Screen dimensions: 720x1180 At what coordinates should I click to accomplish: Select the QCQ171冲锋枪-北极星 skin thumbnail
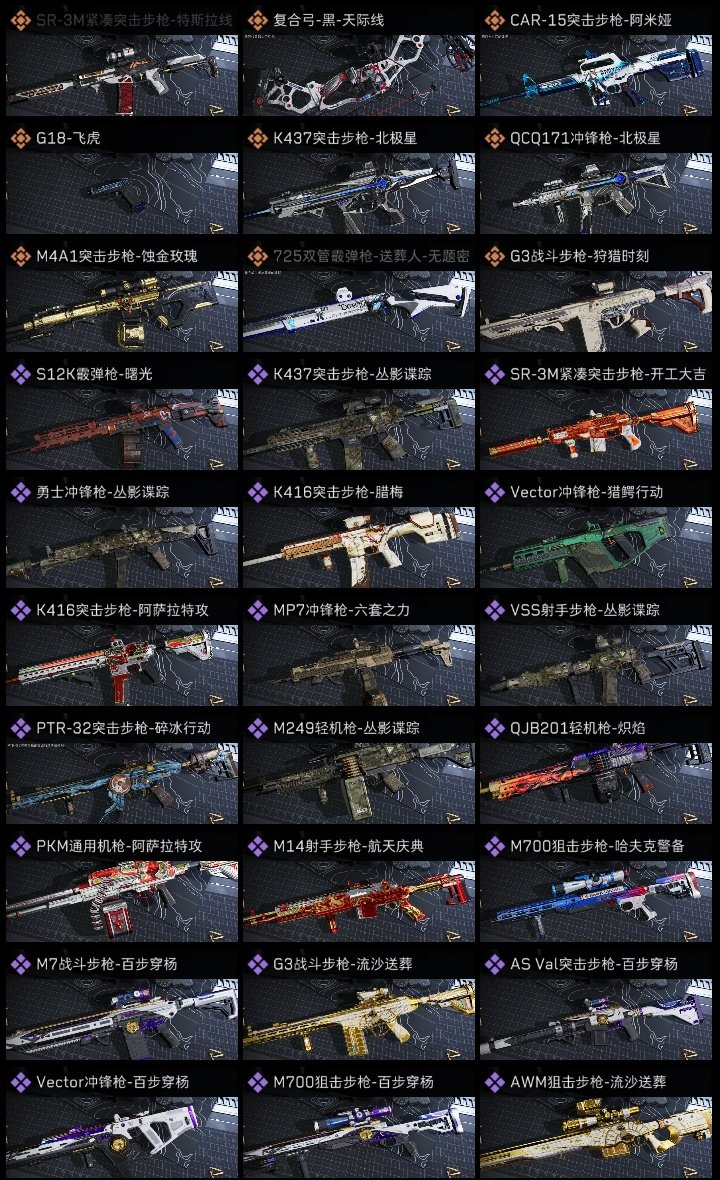click(x=596, y=193)
